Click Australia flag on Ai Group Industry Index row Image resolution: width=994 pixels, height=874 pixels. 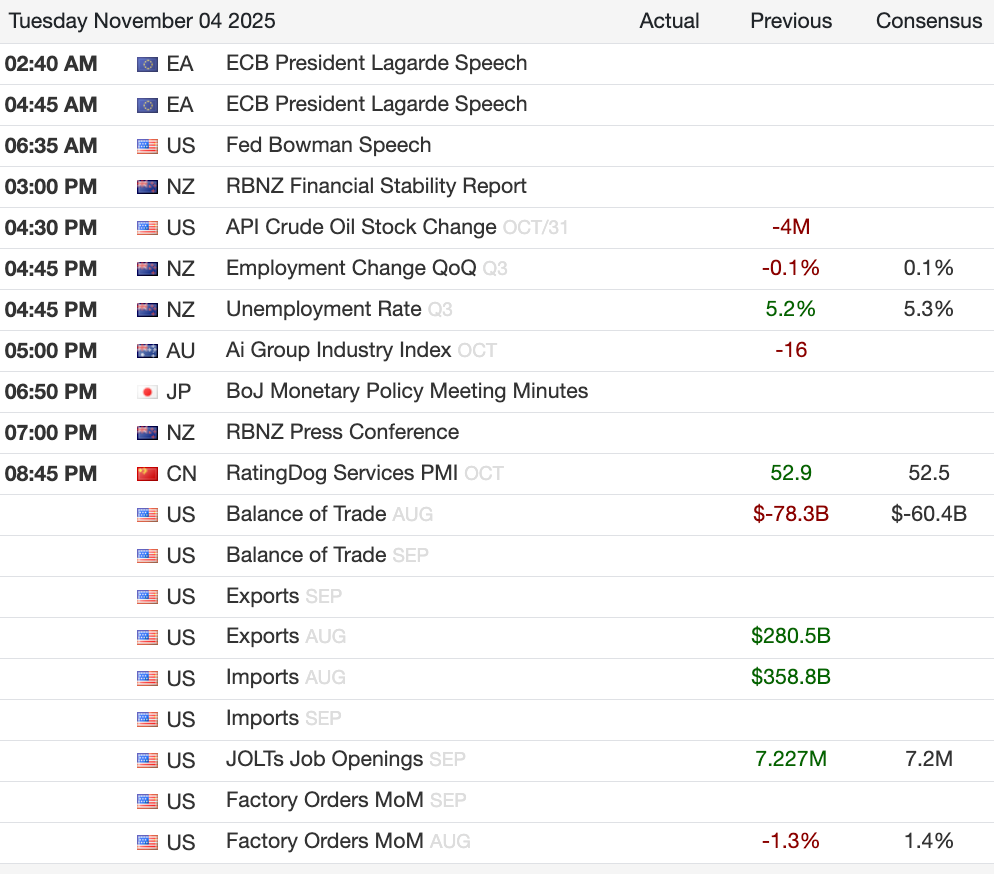[x=147, y=350]
